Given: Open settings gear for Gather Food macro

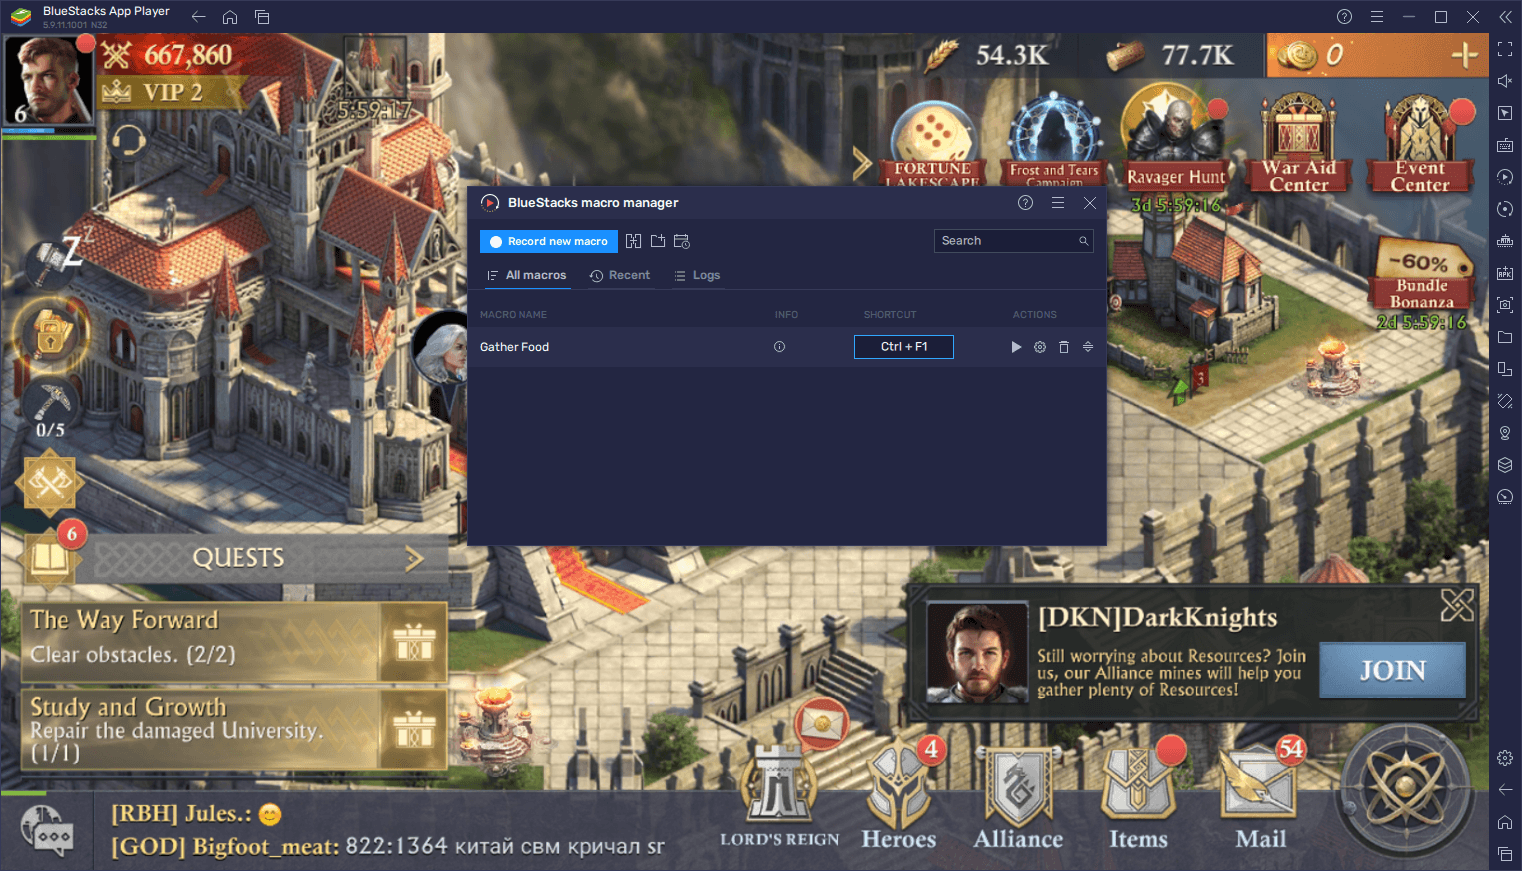Looking at the screenshot, I should 1040,347.
